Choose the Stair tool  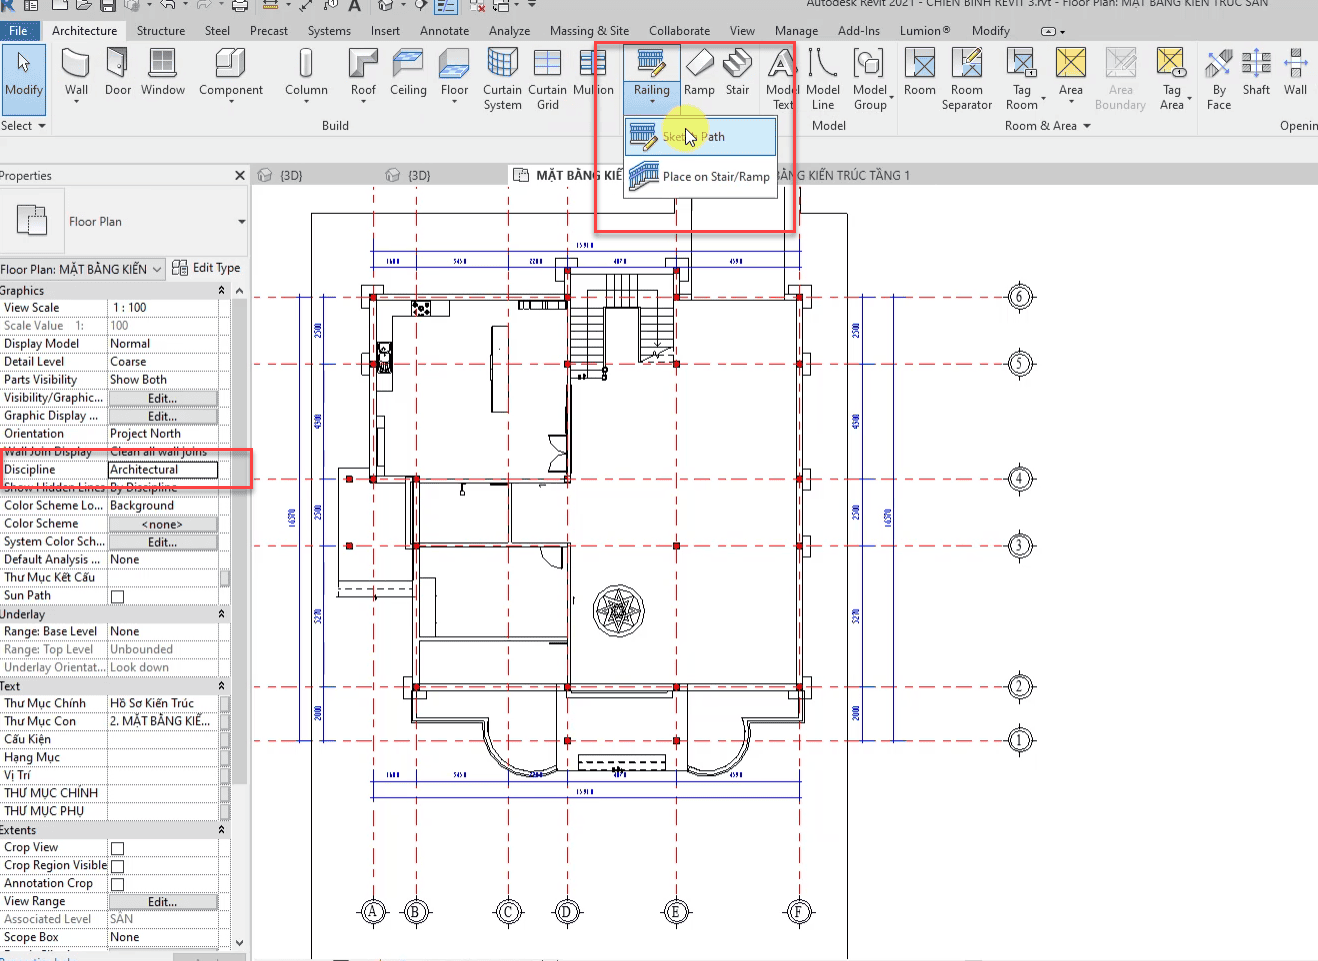point(737,72)
